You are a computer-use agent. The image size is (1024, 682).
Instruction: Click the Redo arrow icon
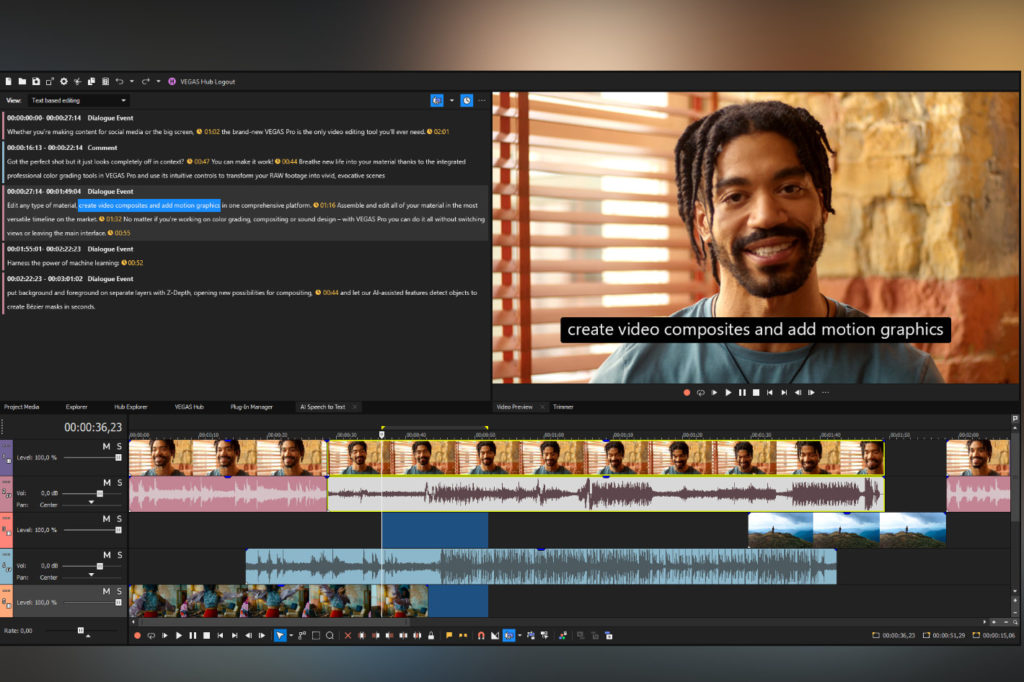click(146, 82)
